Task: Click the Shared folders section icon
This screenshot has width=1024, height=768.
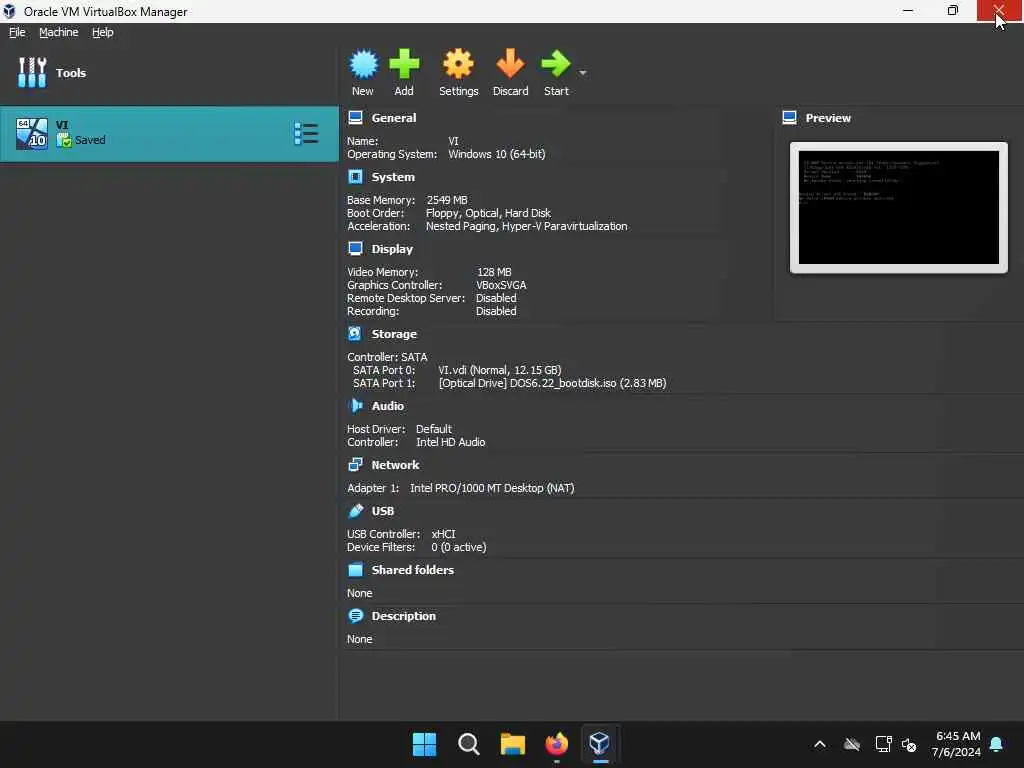Action: click(355, 569)
